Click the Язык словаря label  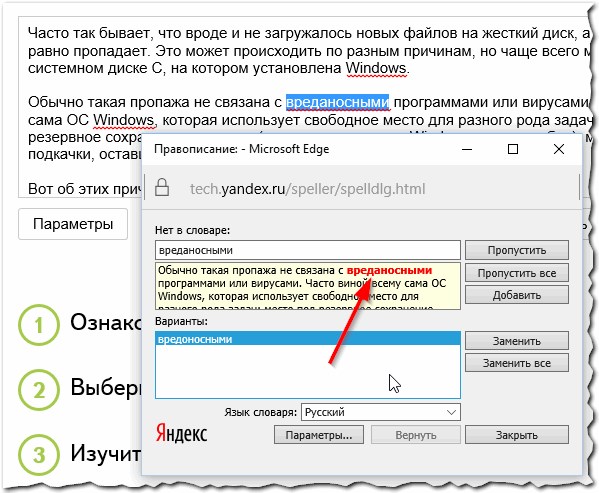(x=261, y=412)
